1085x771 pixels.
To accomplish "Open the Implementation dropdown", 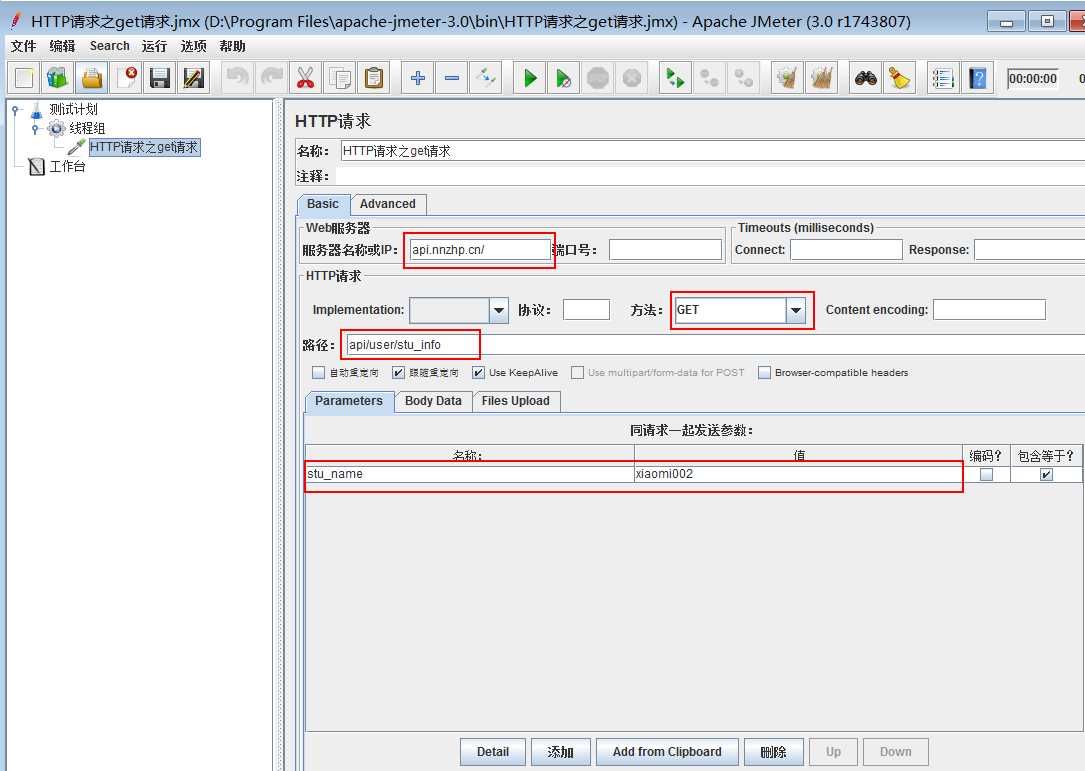I will pyautogui.click(x=499, y=311).
